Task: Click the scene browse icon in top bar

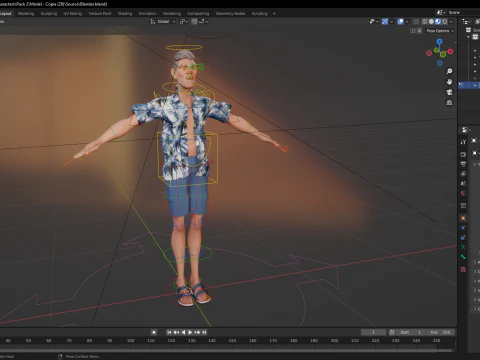Action: 441,12
